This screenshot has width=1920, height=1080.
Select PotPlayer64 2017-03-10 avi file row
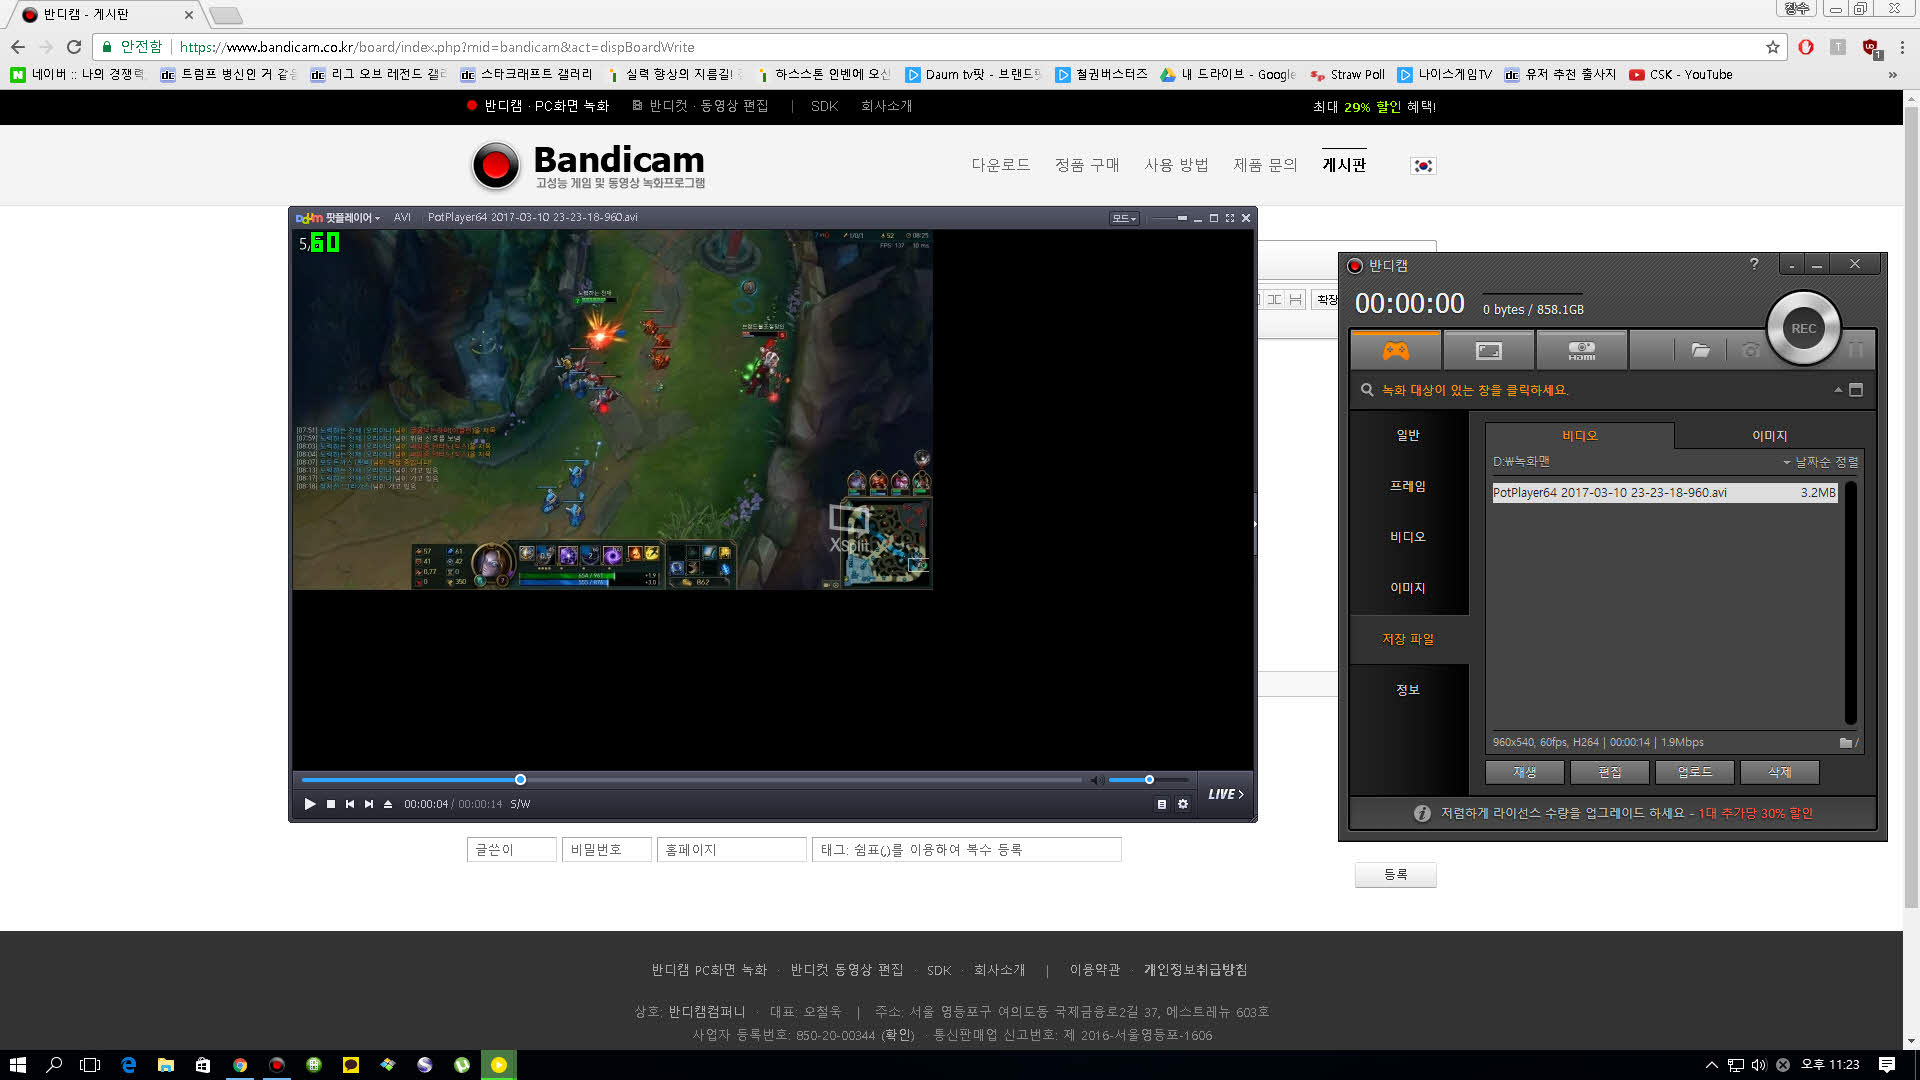[x=1664, y=493]
